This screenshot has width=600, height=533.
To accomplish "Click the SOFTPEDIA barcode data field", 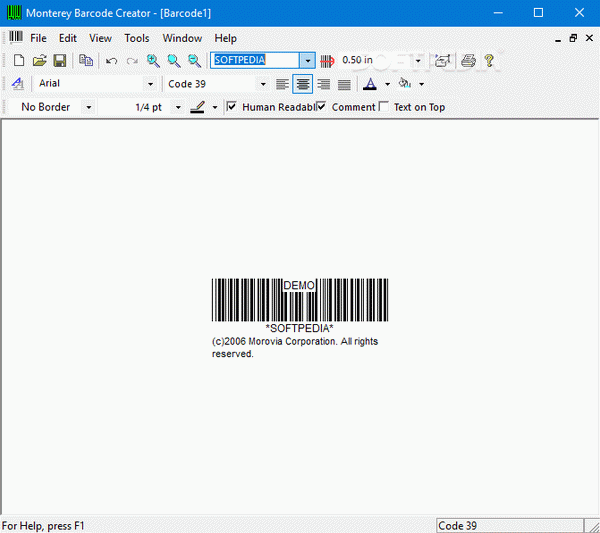I will pyautogui.click(x=255, y=60).
